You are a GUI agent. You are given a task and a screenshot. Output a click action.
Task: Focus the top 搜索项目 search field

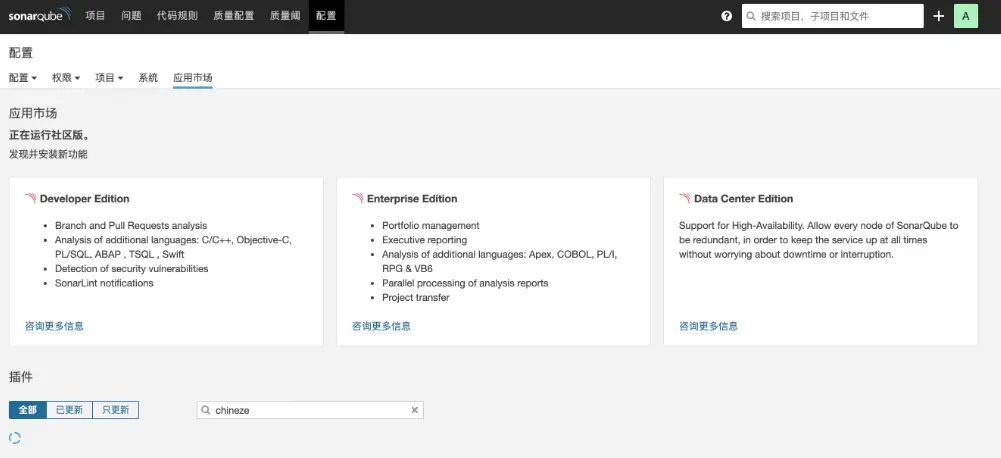click(832, 16)
